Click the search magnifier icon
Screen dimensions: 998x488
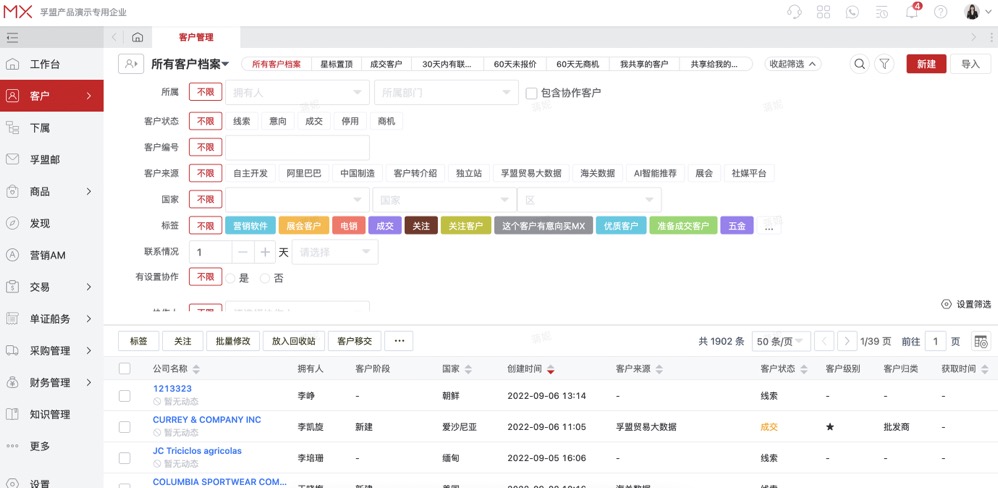tap(859, 64)
